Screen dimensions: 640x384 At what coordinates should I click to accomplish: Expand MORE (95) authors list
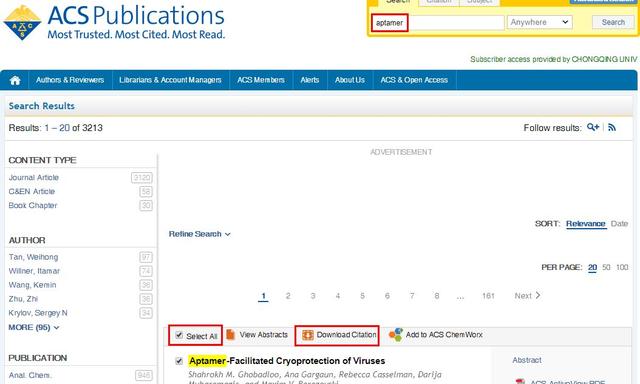point(34,327)
